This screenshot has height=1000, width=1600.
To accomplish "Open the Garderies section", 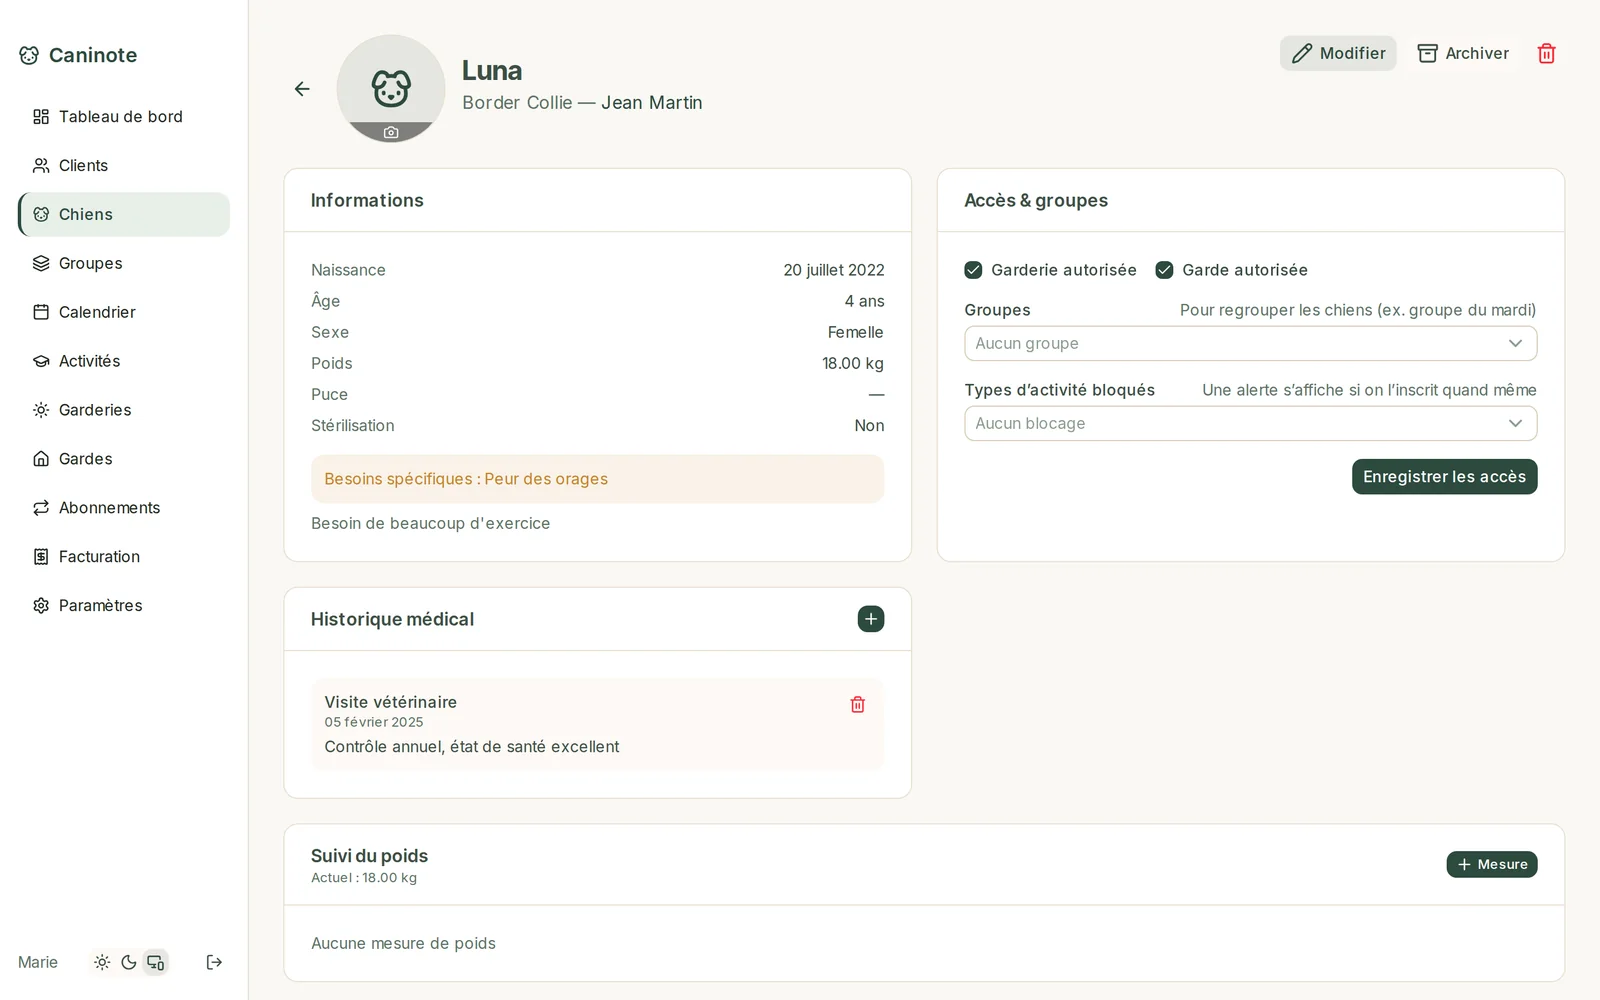I will [124, 411].
